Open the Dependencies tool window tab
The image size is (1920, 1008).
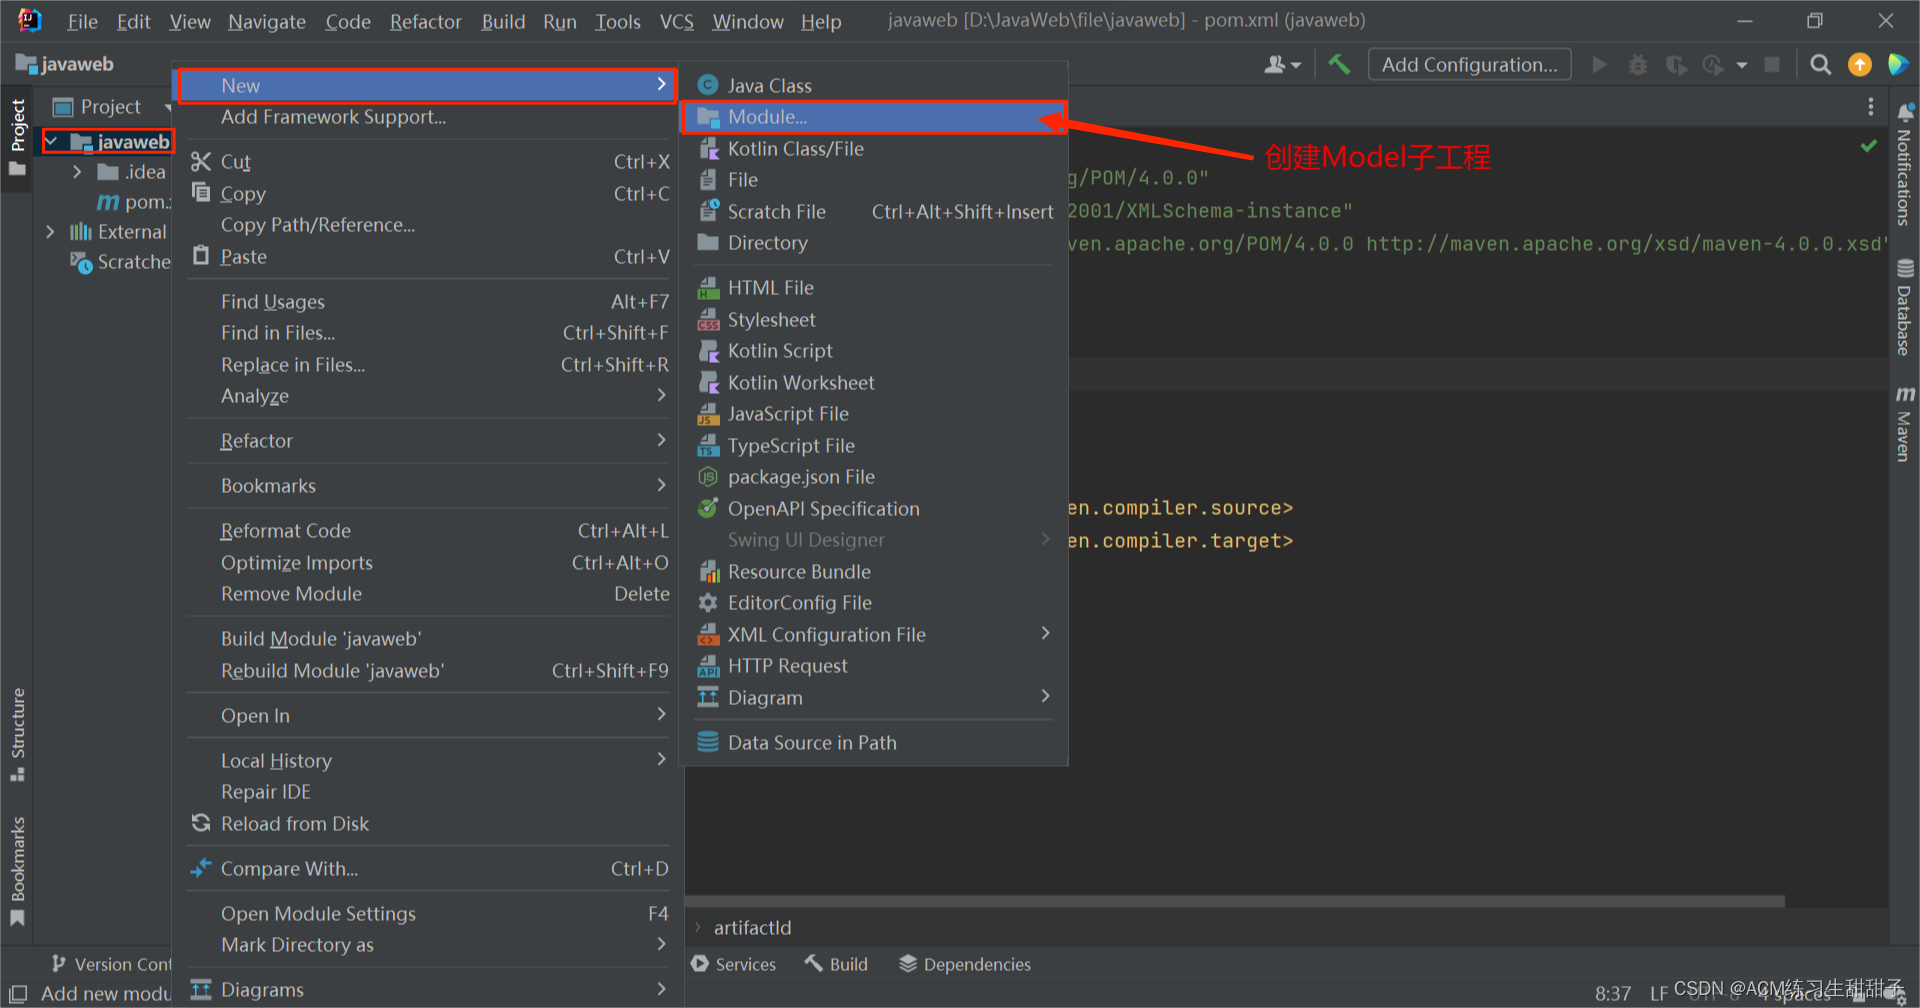tap(964, 964)
